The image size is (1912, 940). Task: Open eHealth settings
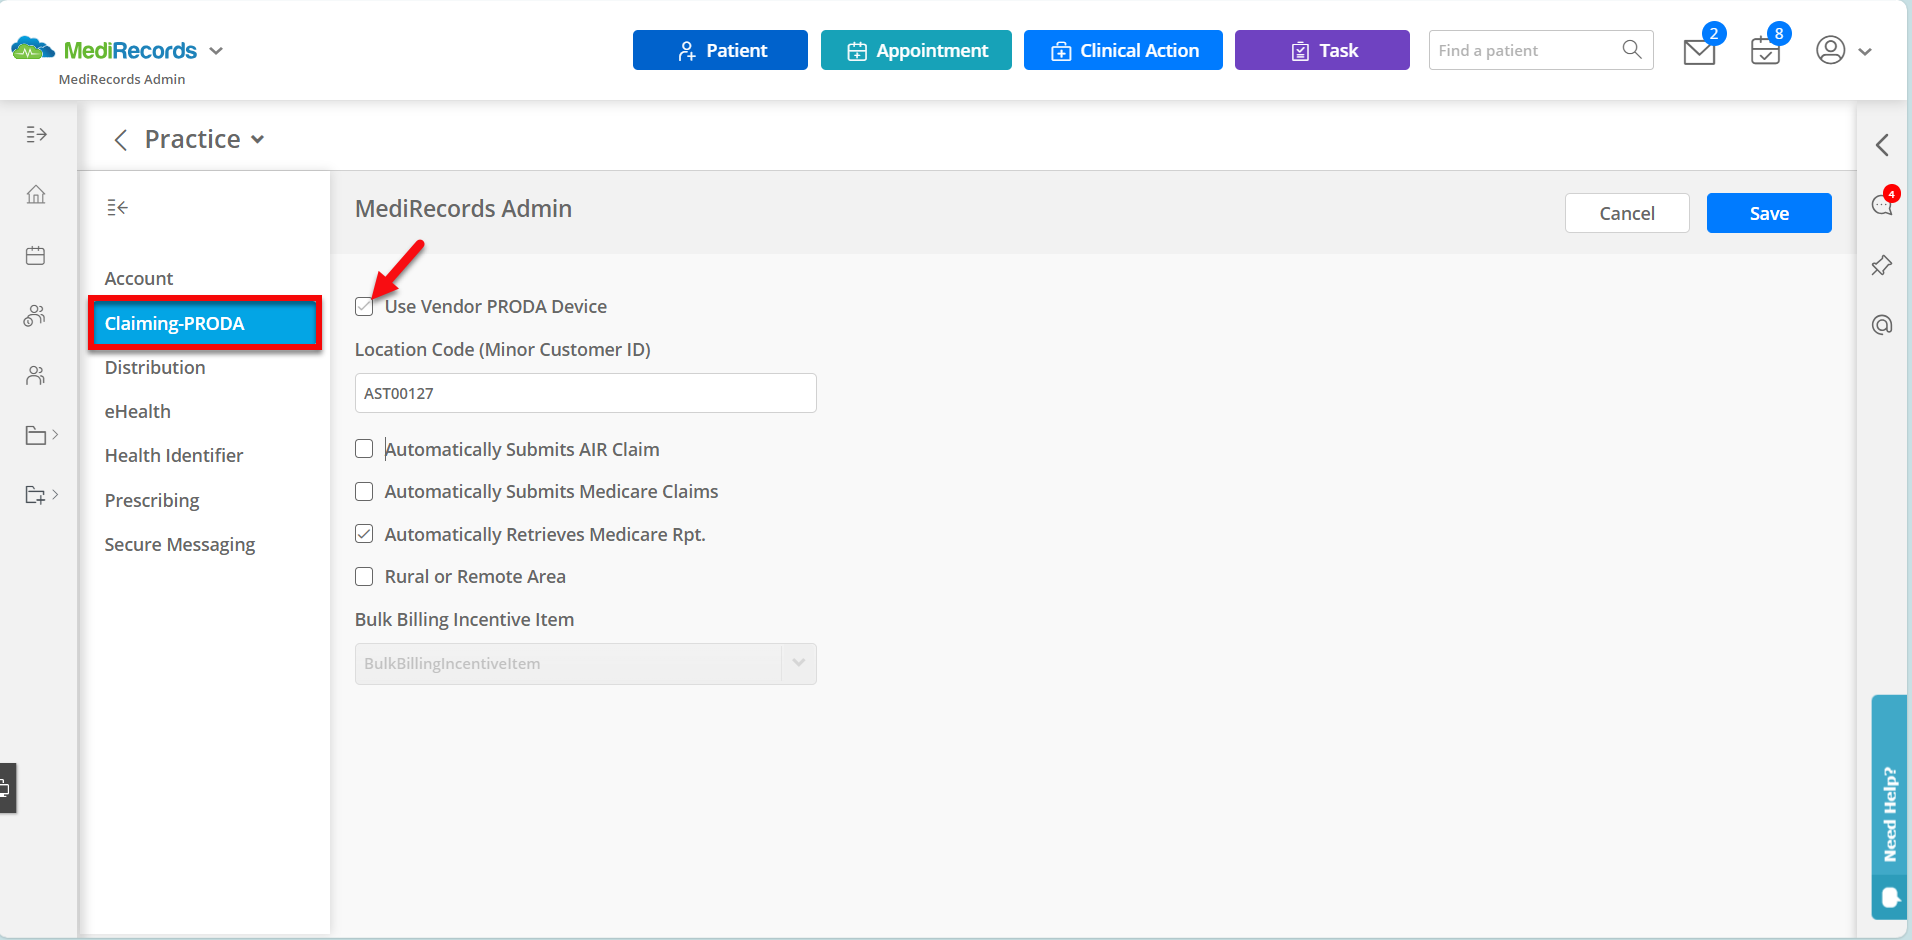138,411
